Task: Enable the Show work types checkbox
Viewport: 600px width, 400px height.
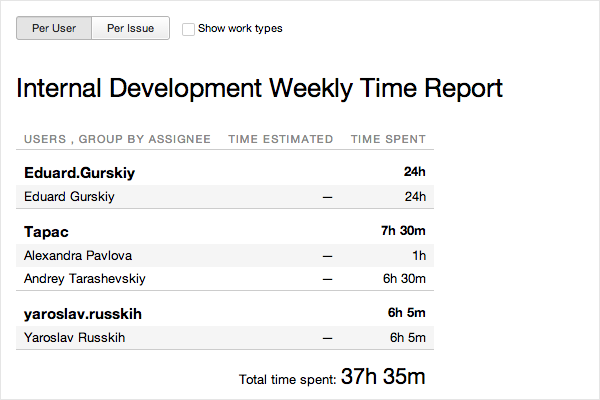Action: (x=188, y=29)
